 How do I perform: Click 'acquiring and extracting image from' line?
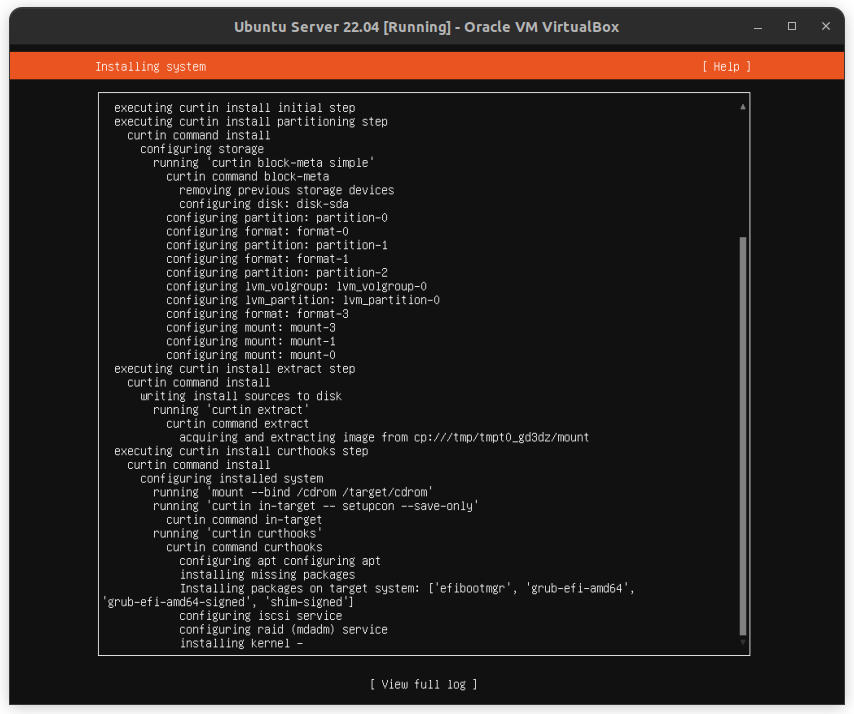[384, 437]
